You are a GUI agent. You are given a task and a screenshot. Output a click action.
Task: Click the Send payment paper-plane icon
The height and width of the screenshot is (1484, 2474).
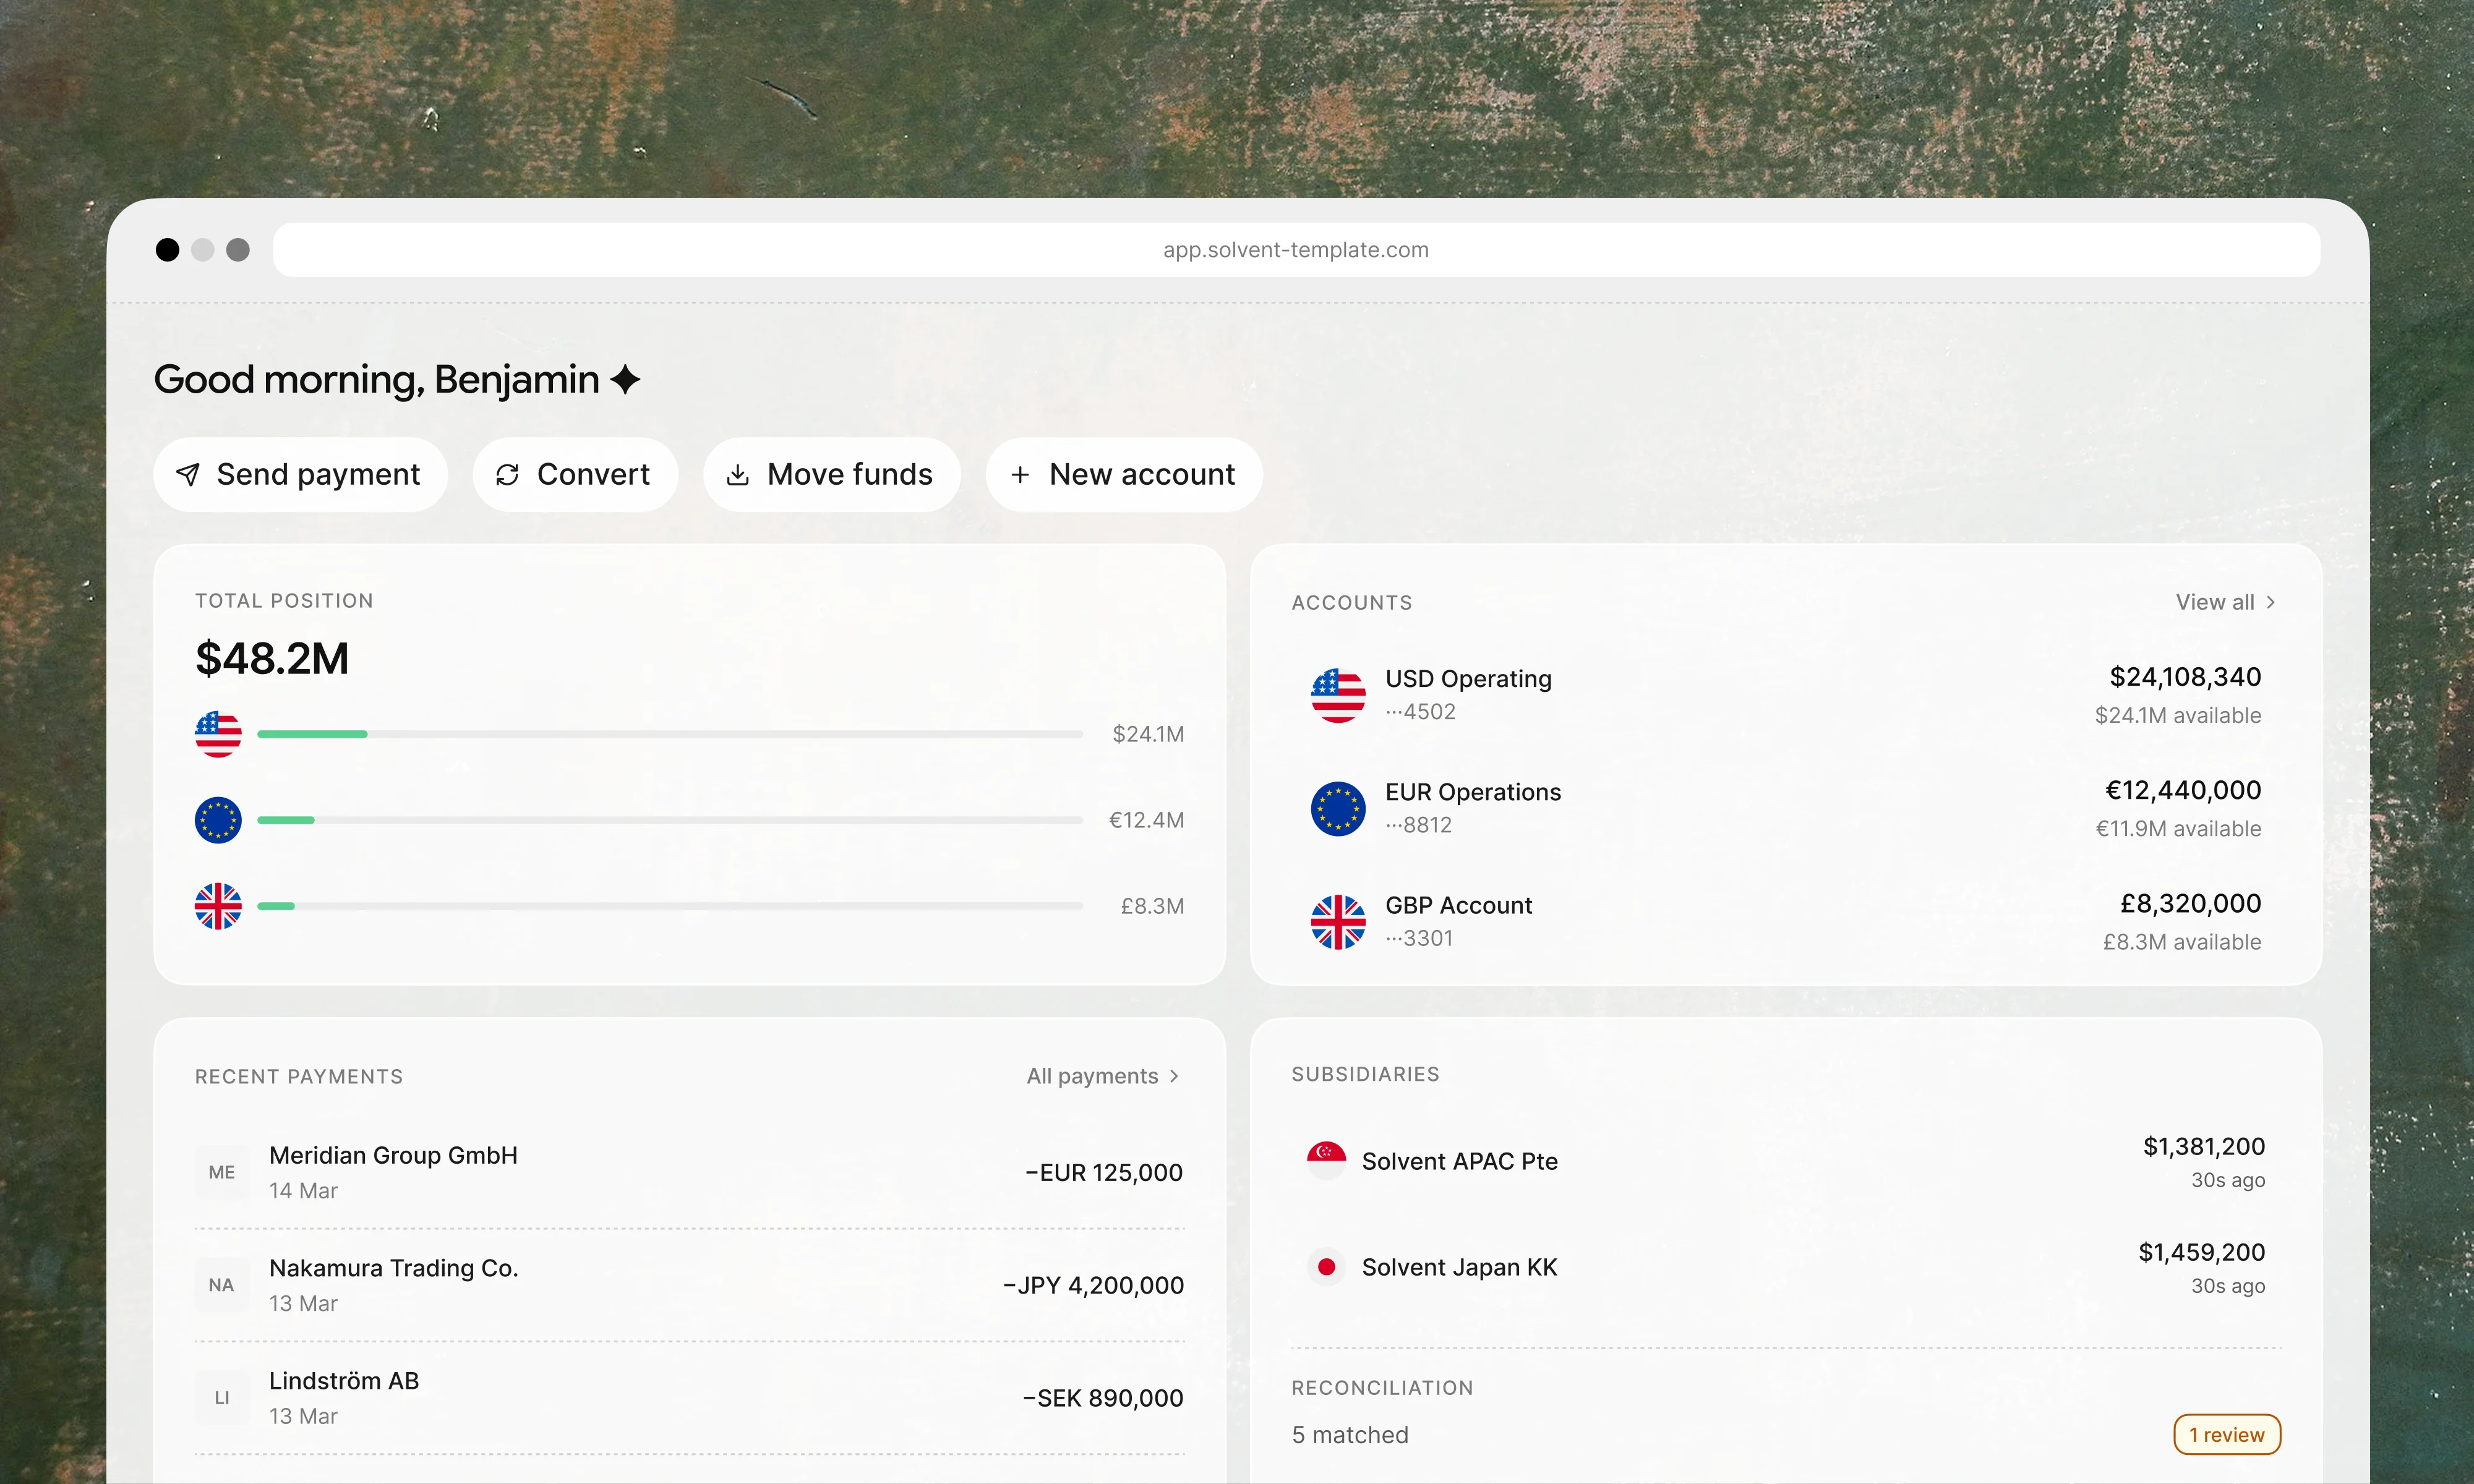pos(188,475)
